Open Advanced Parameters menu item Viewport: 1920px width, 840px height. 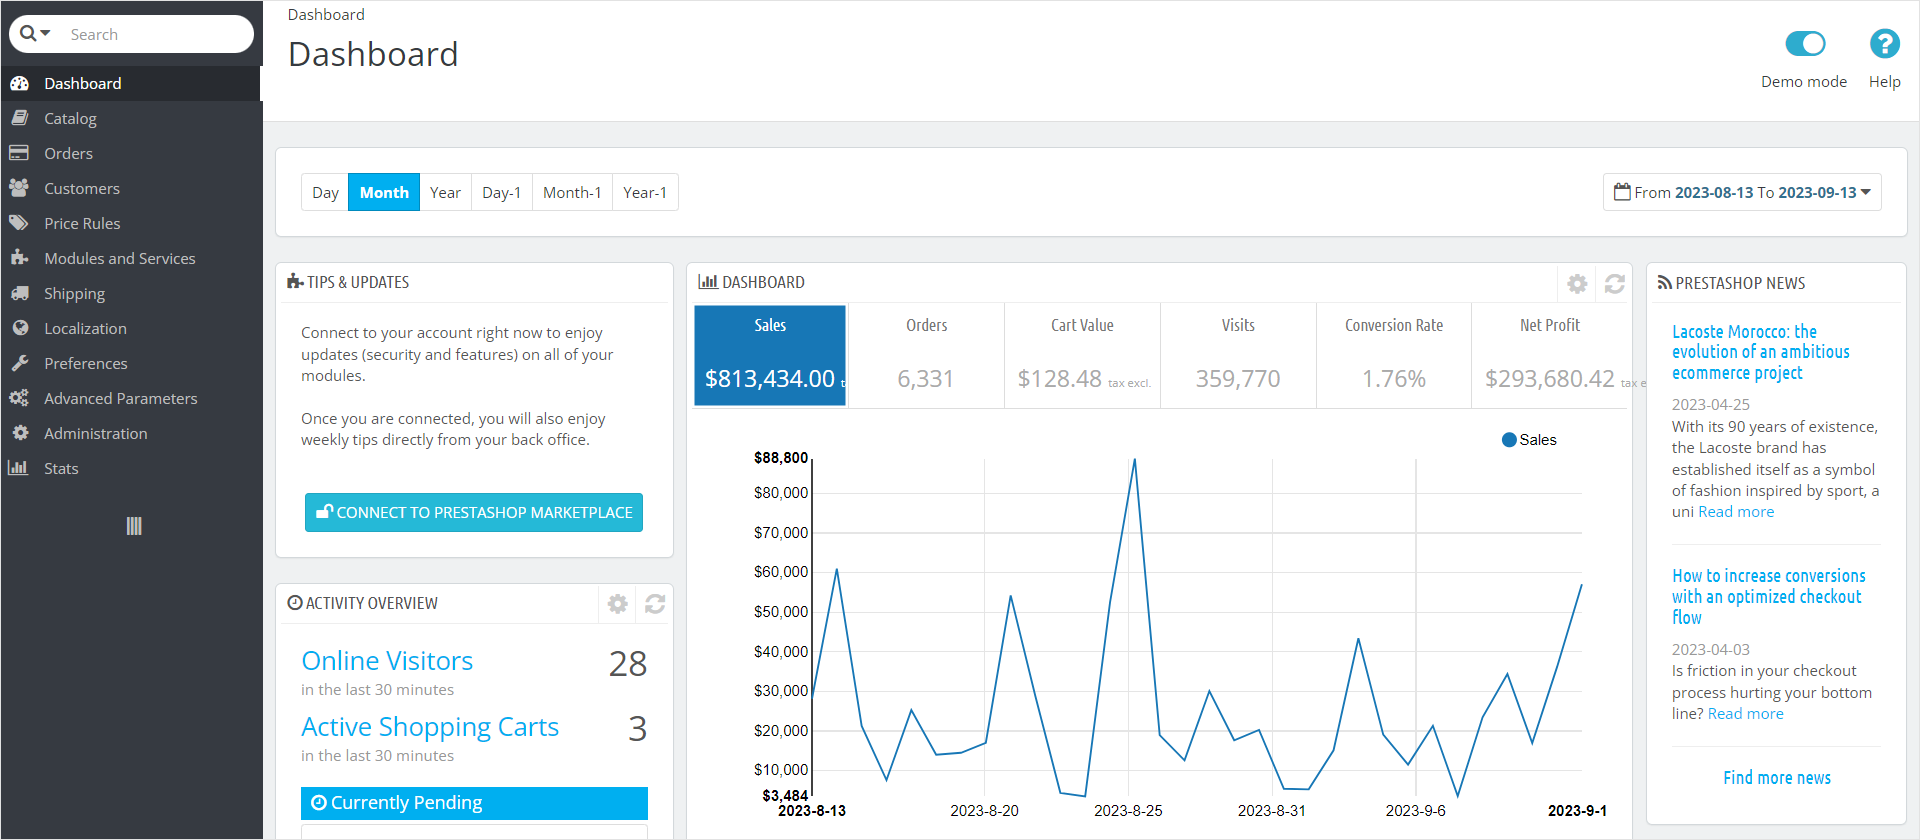coord(131,398)
